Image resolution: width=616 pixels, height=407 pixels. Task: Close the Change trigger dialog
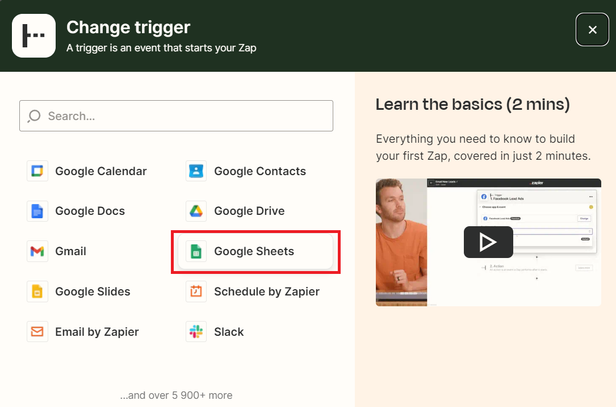pos(592,29)
